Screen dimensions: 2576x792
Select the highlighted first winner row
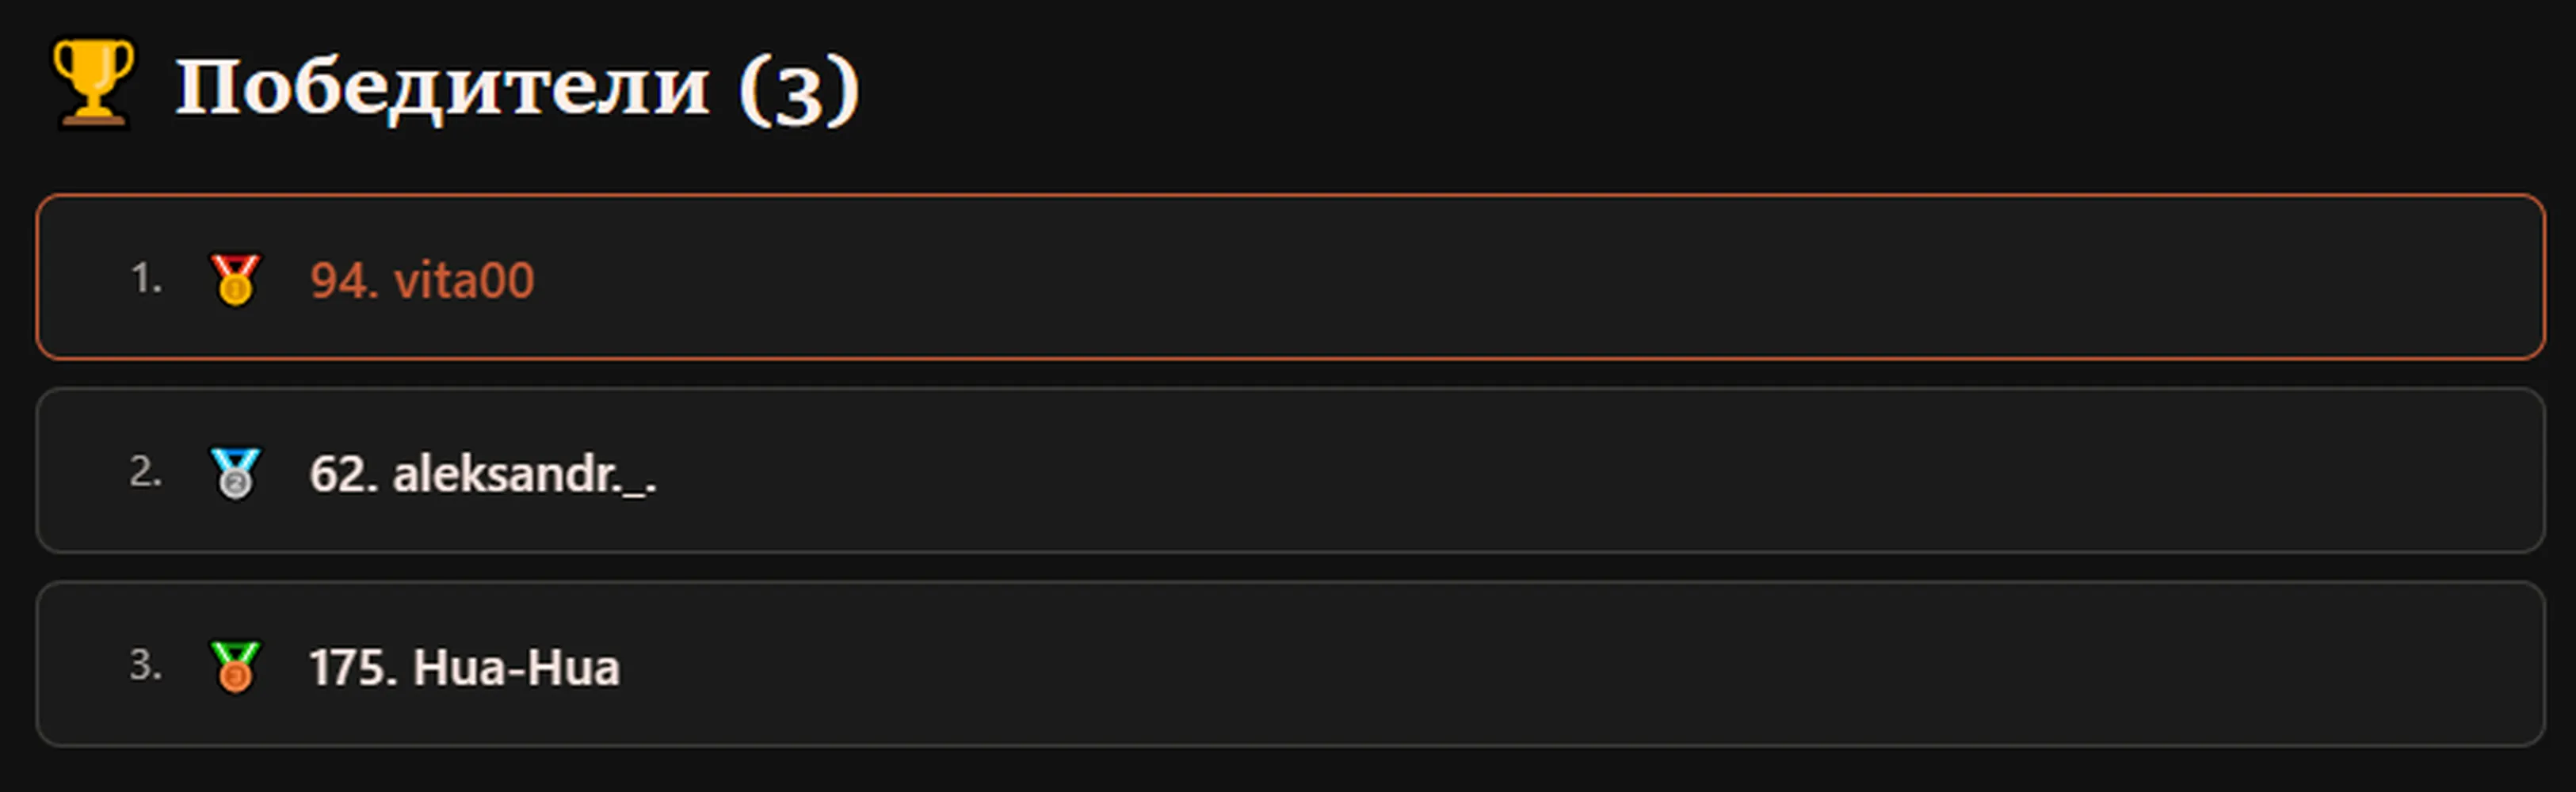[1290, 277]
